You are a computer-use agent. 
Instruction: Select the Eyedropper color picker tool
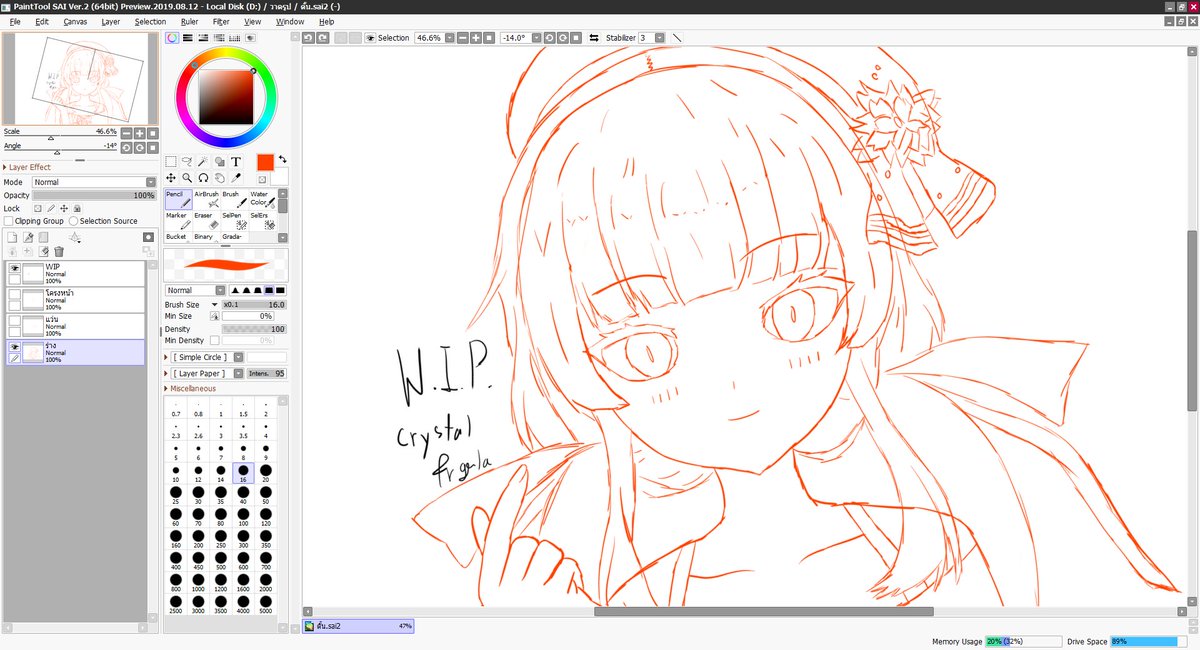click(x=236, y=177)
